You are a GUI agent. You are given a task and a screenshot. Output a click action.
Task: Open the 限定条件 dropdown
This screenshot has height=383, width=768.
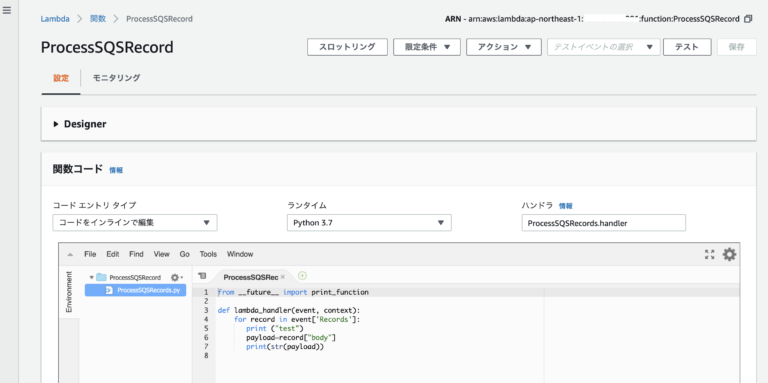[427, 47]
